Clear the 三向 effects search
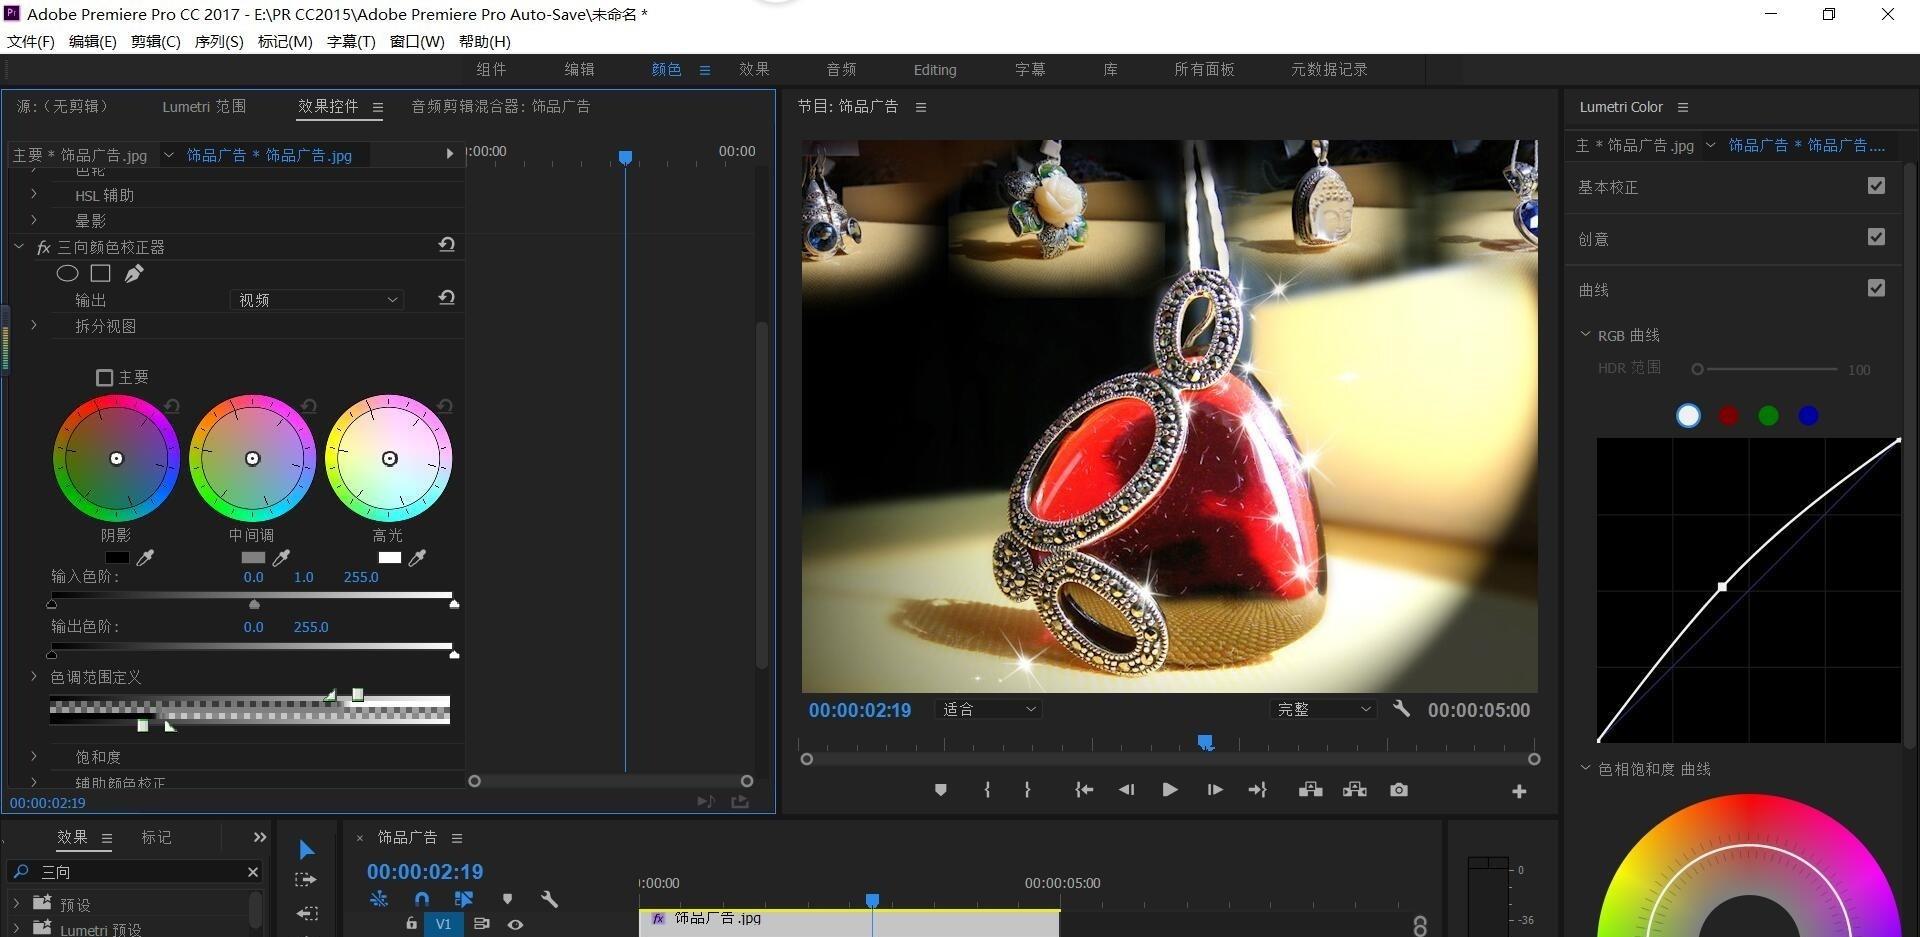The width and height of the screenshot is (1920, 937). tap(253, 872)
